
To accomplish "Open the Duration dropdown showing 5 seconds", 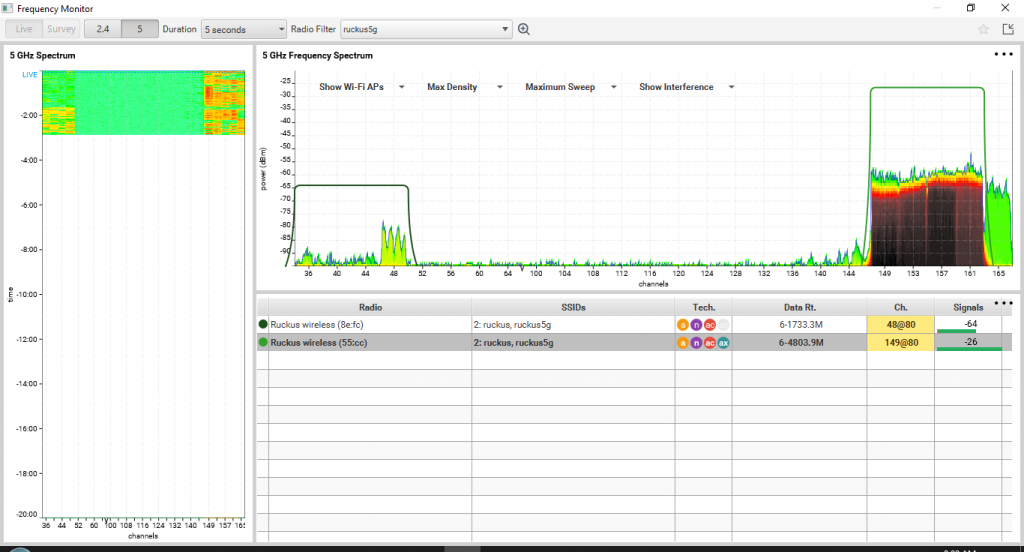I will click(x=244, y=29).
